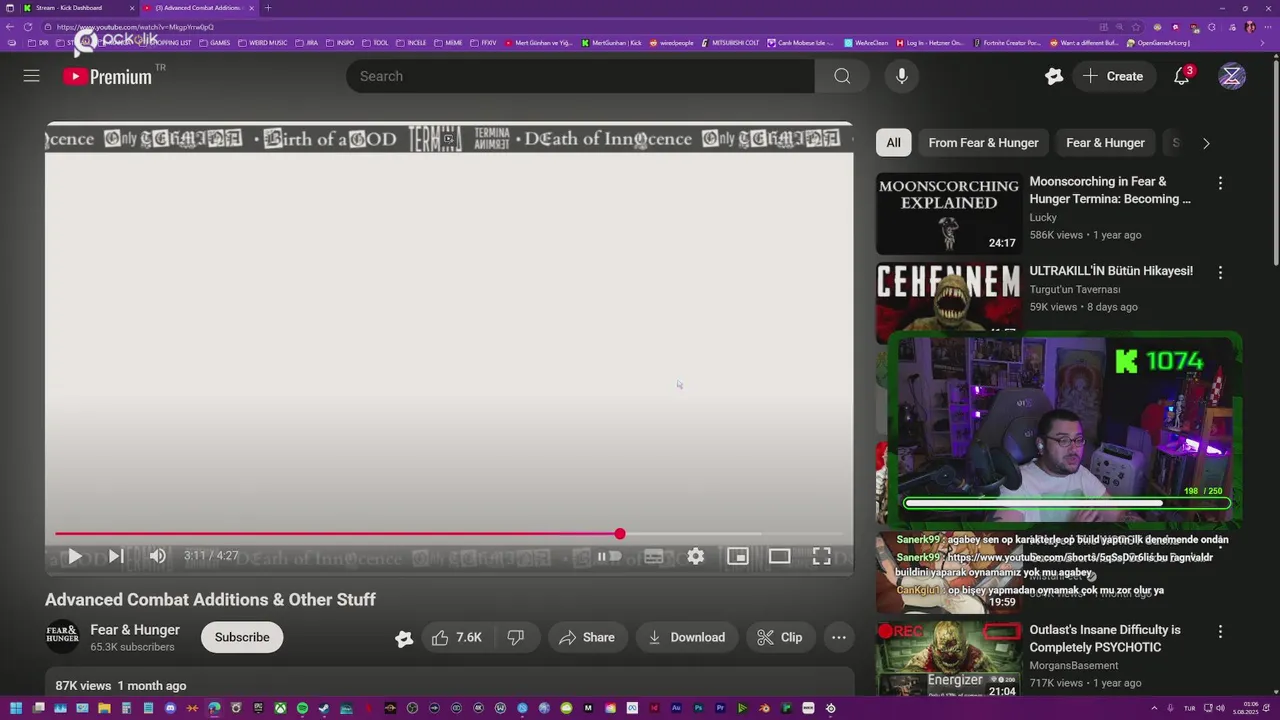Show more filter chips with right arrow

pyautogui.click(x=1206, y=143)
